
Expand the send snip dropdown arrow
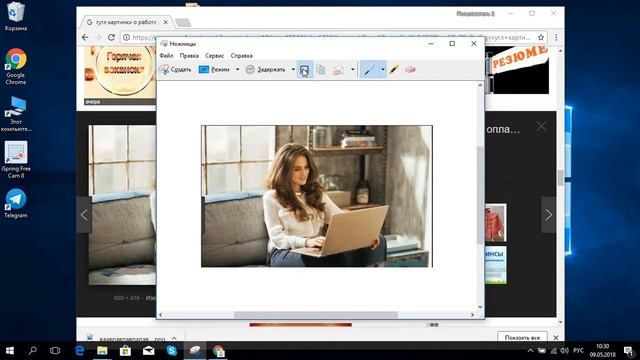tap(353, 70)
